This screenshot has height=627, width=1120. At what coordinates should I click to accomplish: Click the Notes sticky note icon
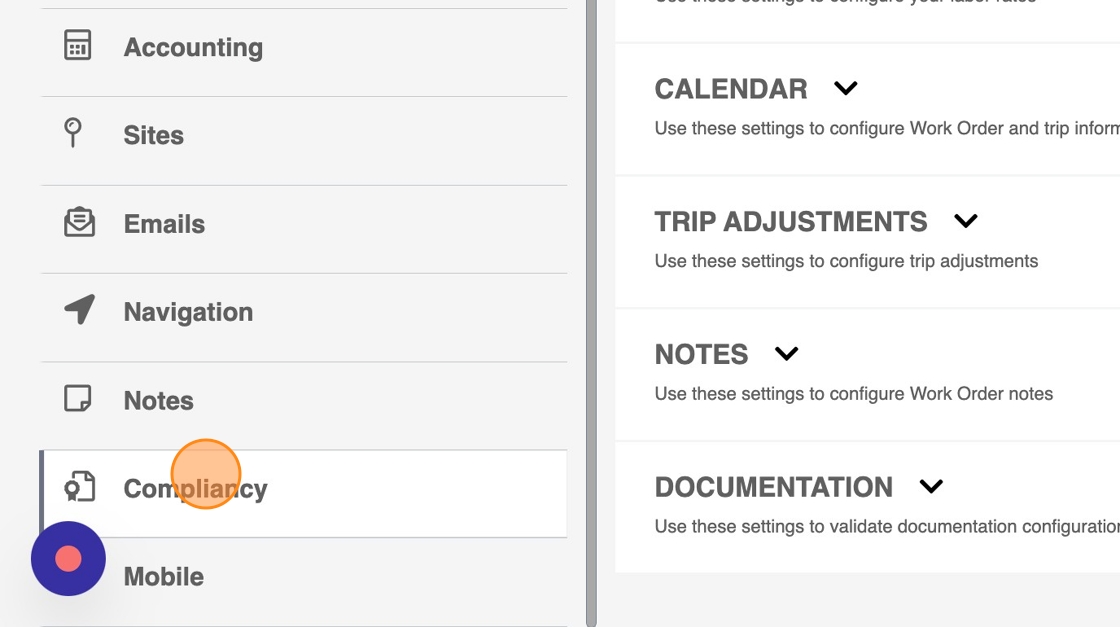[78, 399]
